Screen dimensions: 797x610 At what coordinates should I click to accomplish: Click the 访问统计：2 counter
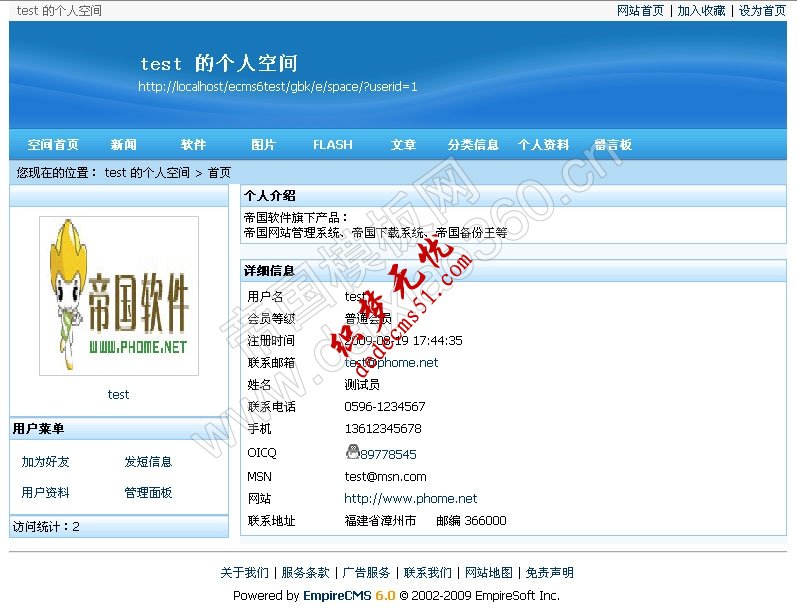[46, 527]
